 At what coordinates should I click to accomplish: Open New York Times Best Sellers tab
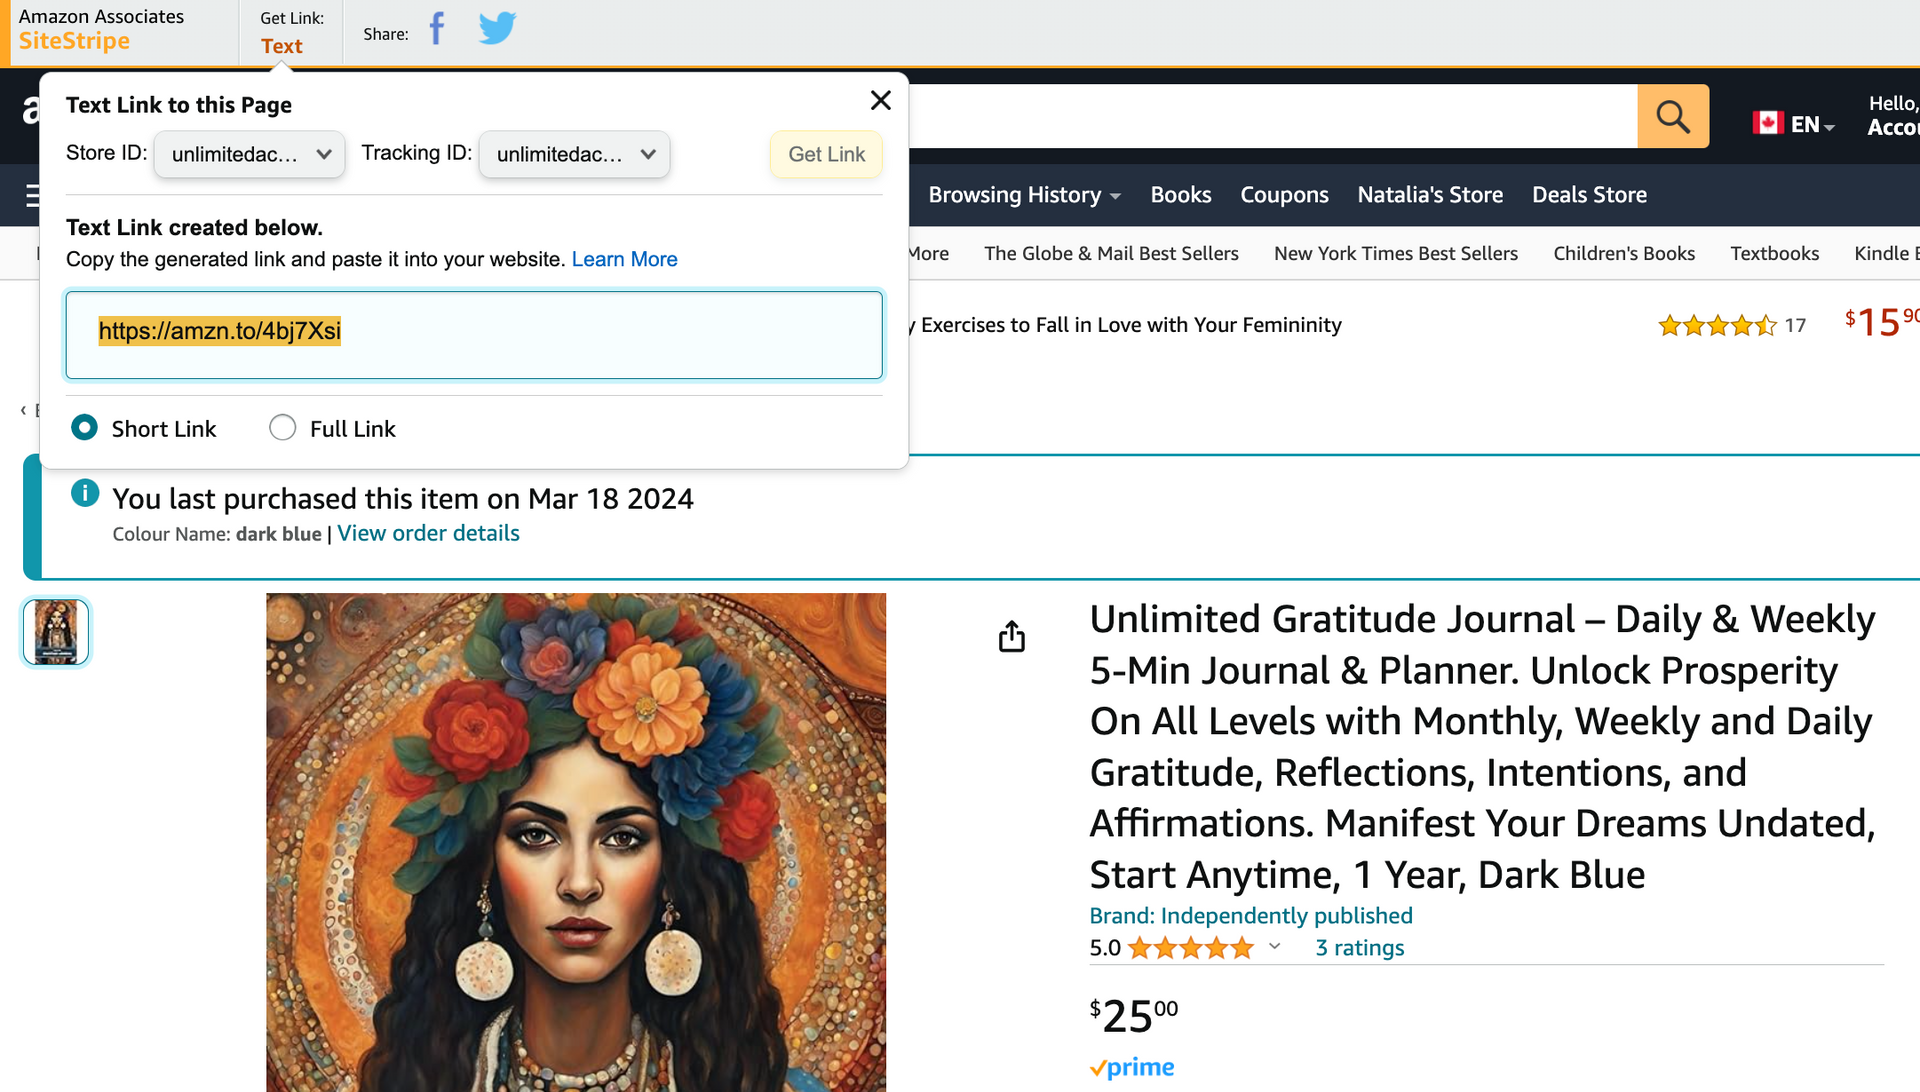pyautogui.click(x=1396, y=254)
